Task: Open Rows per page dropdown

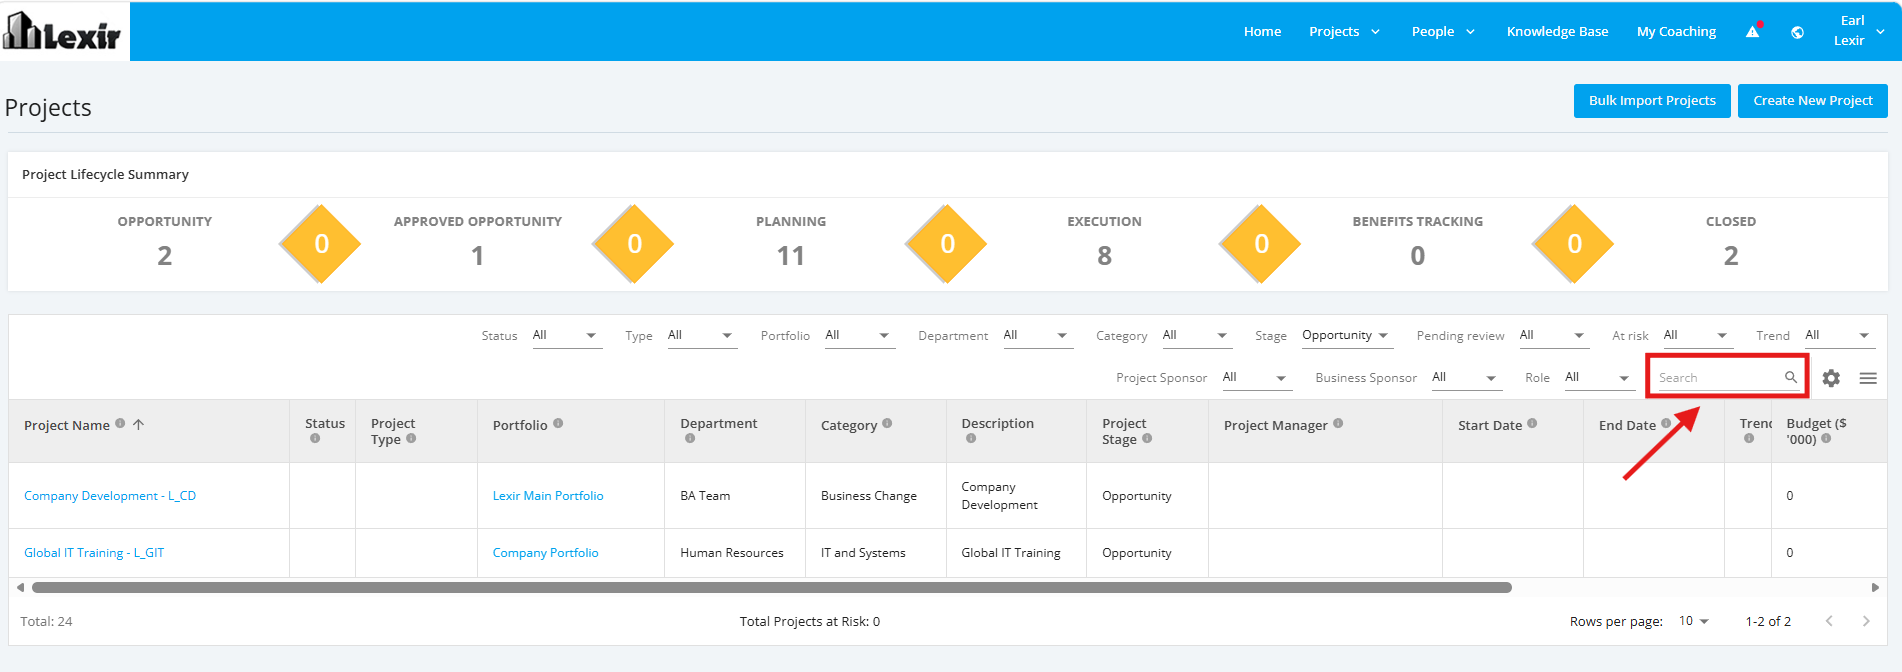Action: [1693, 621]
